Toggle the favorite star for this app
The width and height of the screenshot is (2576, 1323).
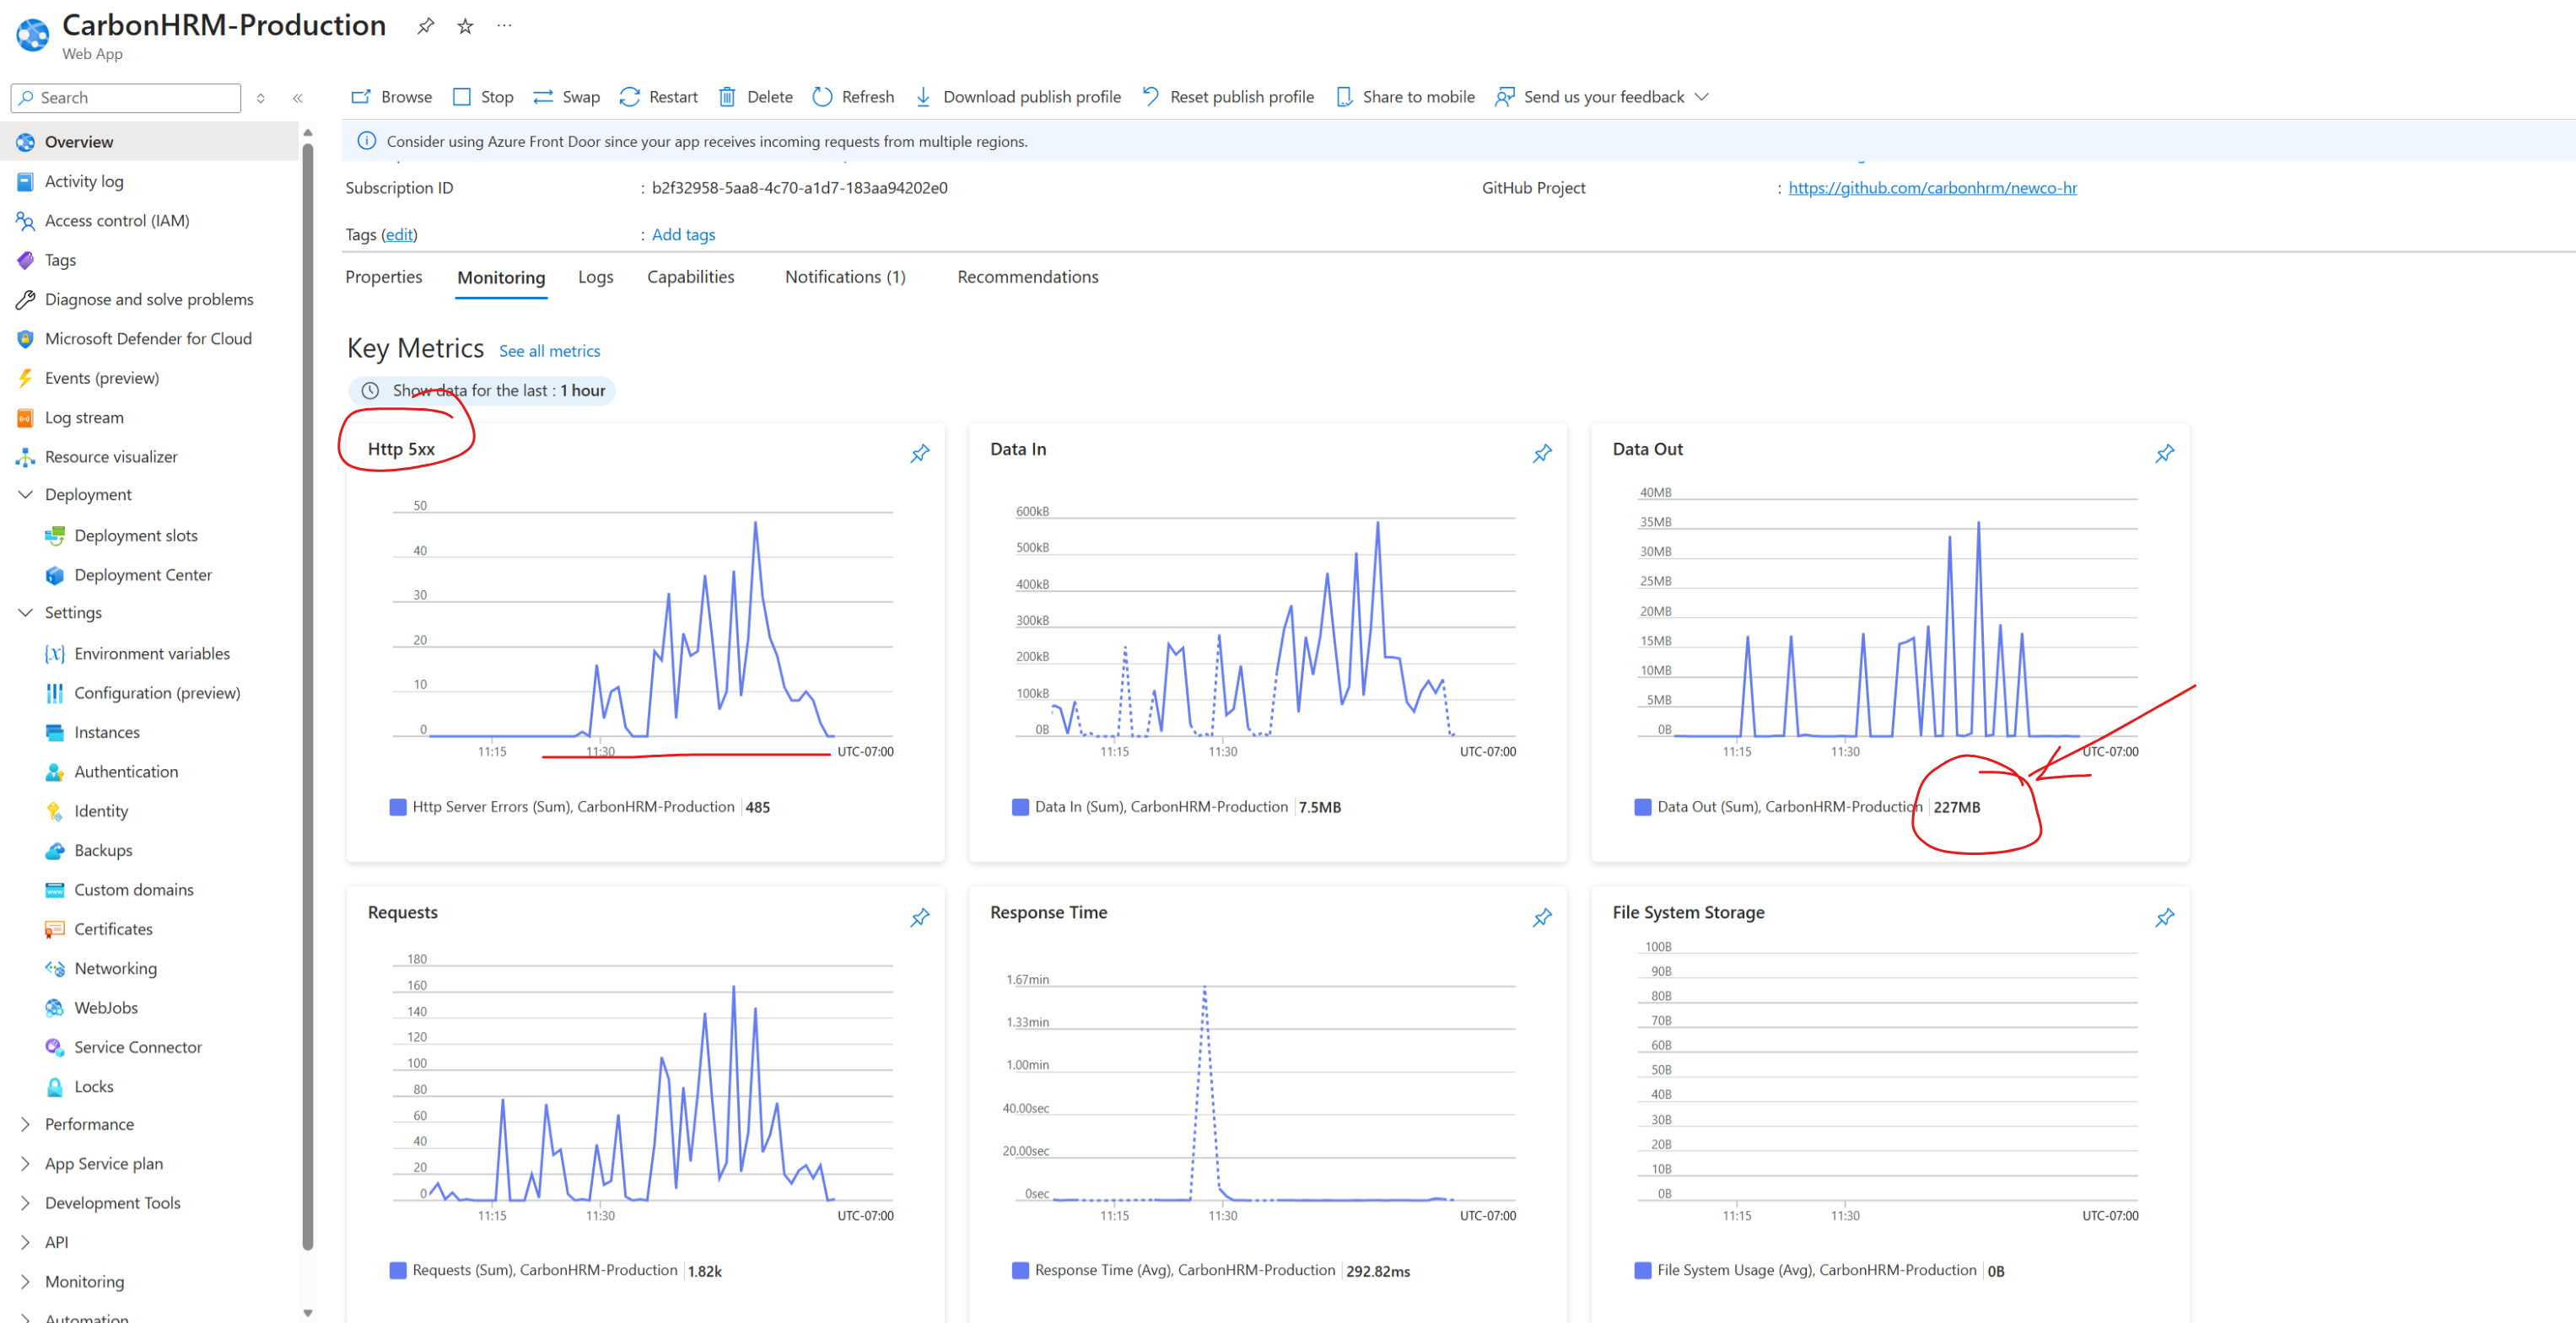(464, 26)
